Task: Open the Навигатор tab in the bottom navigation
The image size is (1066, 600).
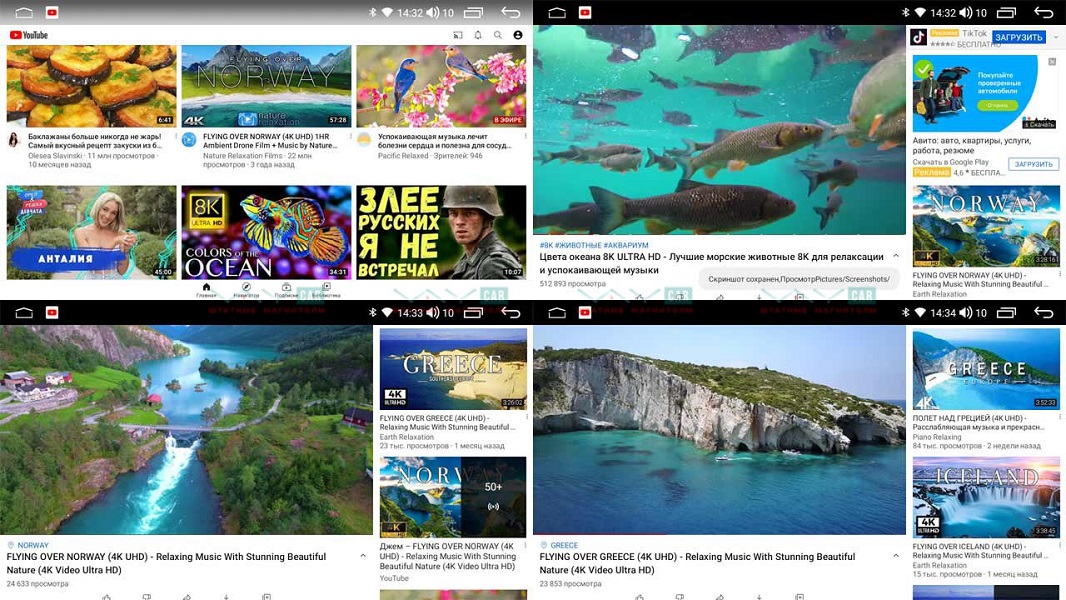Action: click(x=246, y=290)
